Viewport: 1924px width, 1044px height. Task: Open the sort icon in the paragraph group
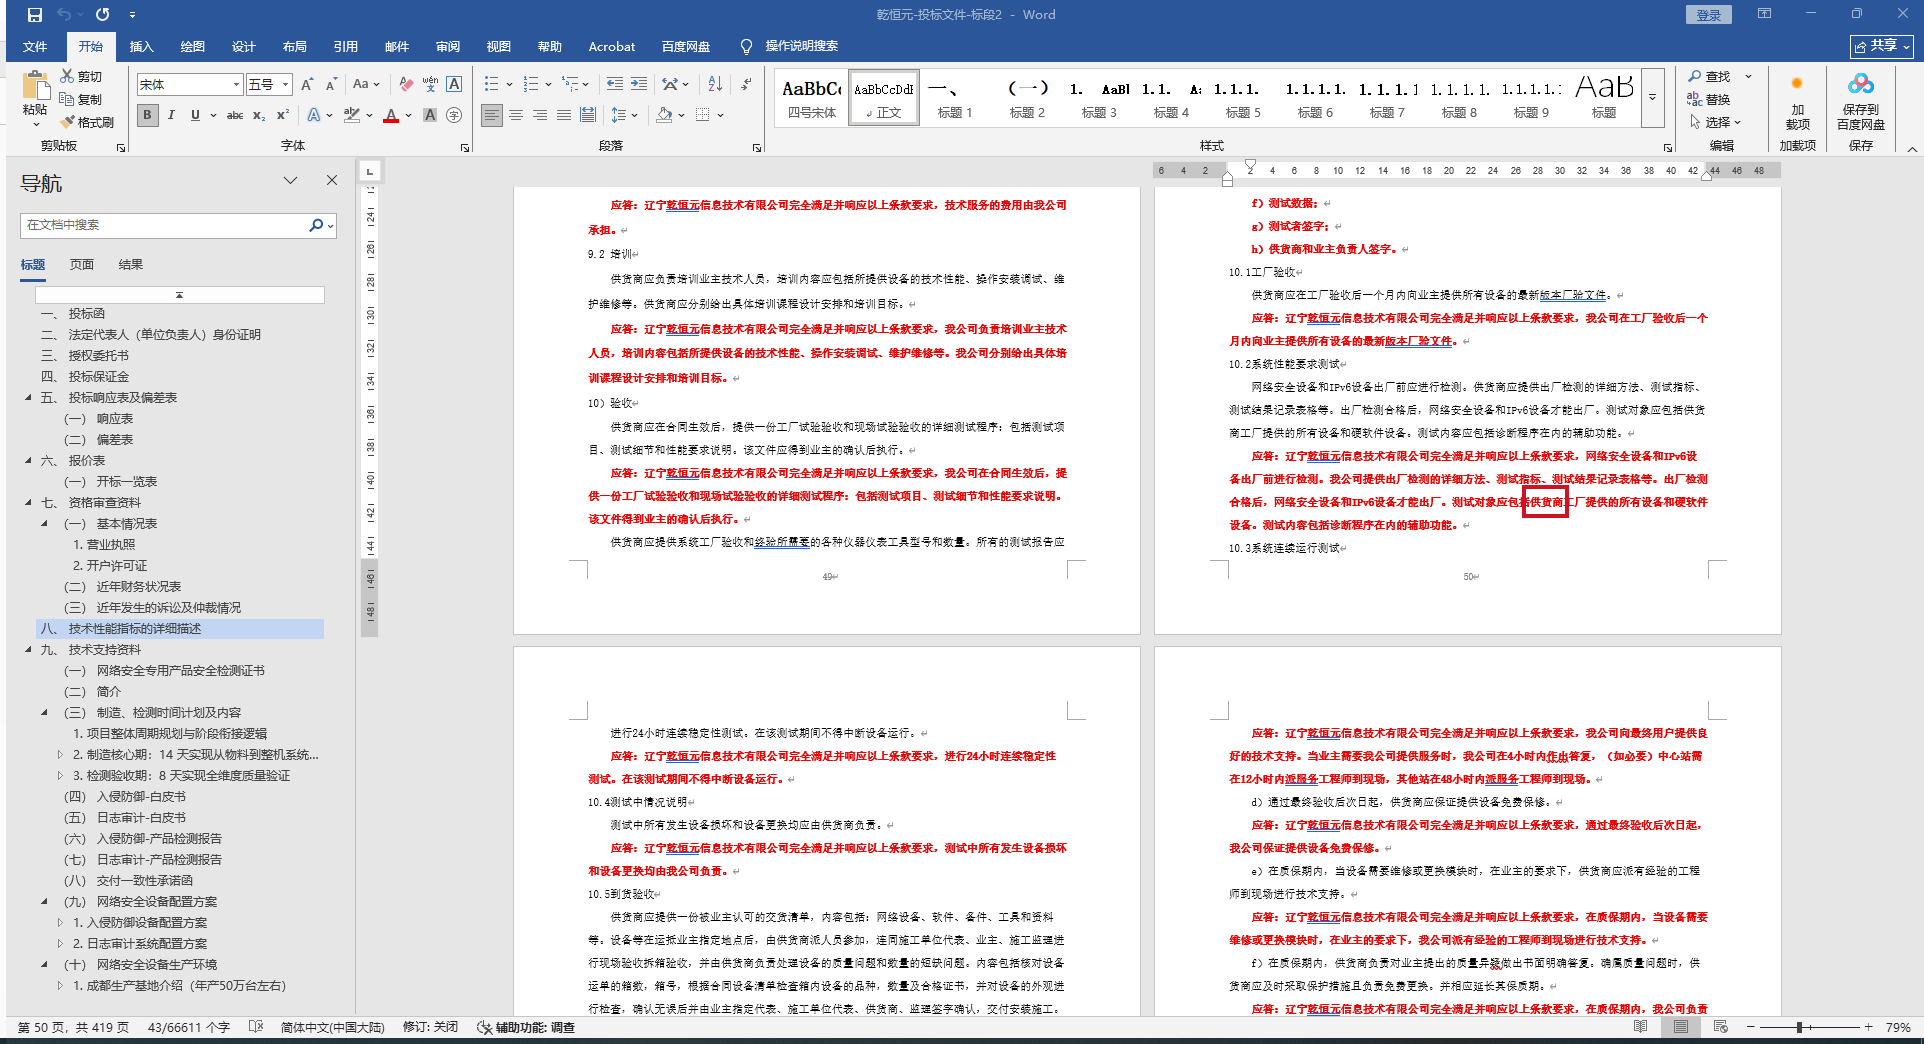point(715,84)
